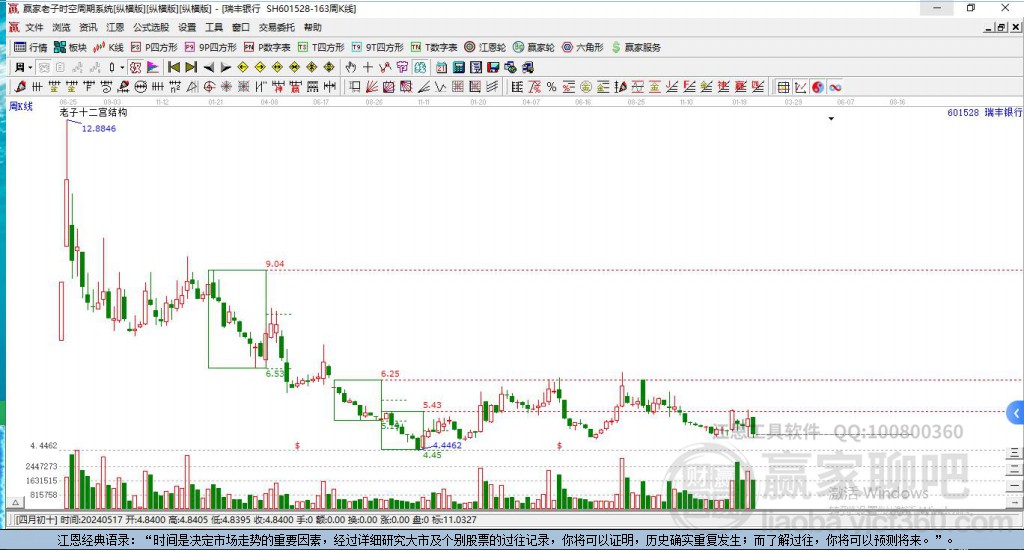This screenshot has height=550, width=1024.
Task: Click the last yellow diamond navigation icon
Action: (x=329, y=67)
